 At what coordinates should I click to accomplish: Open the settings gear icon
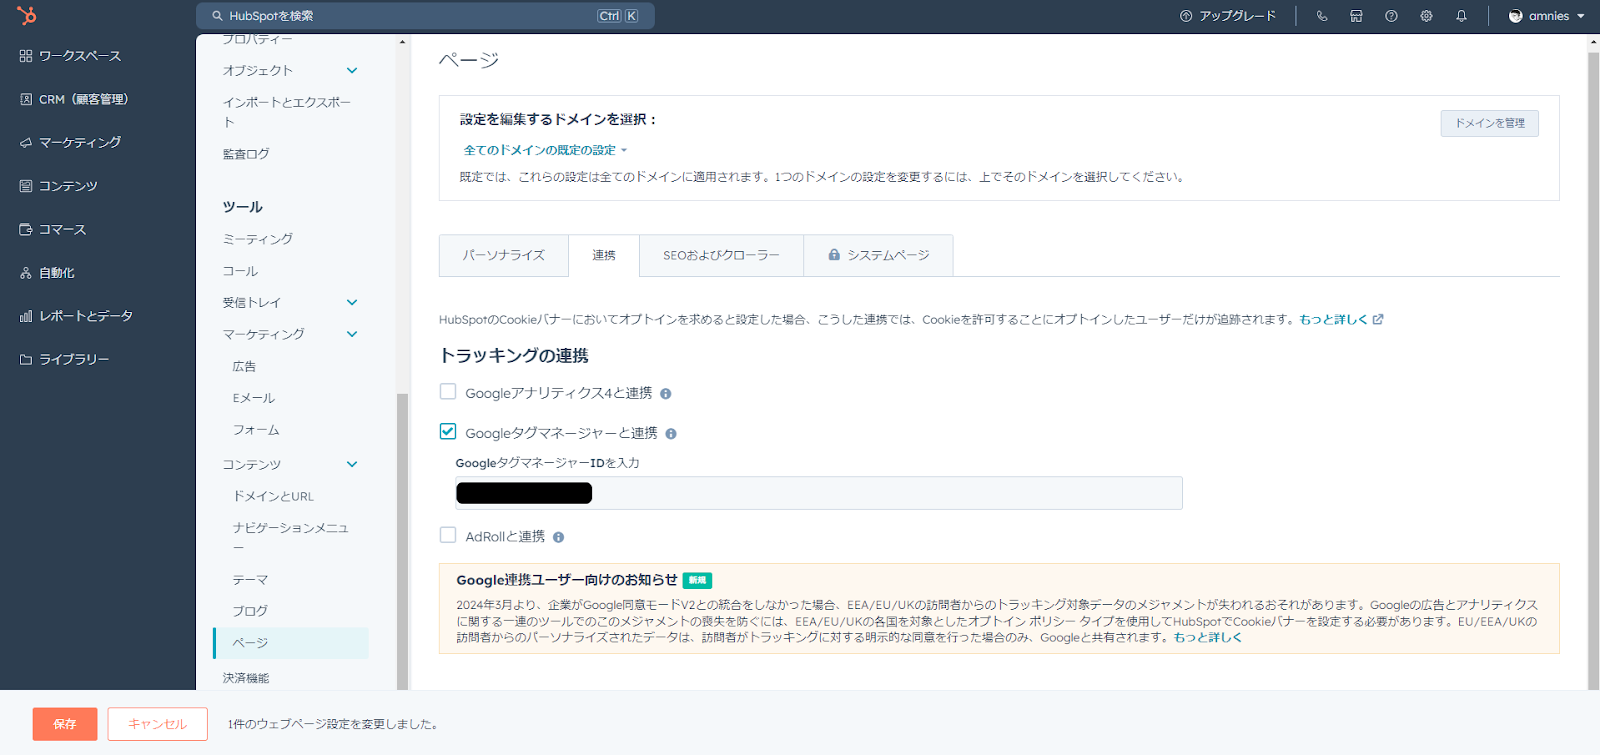(1426, 16)
